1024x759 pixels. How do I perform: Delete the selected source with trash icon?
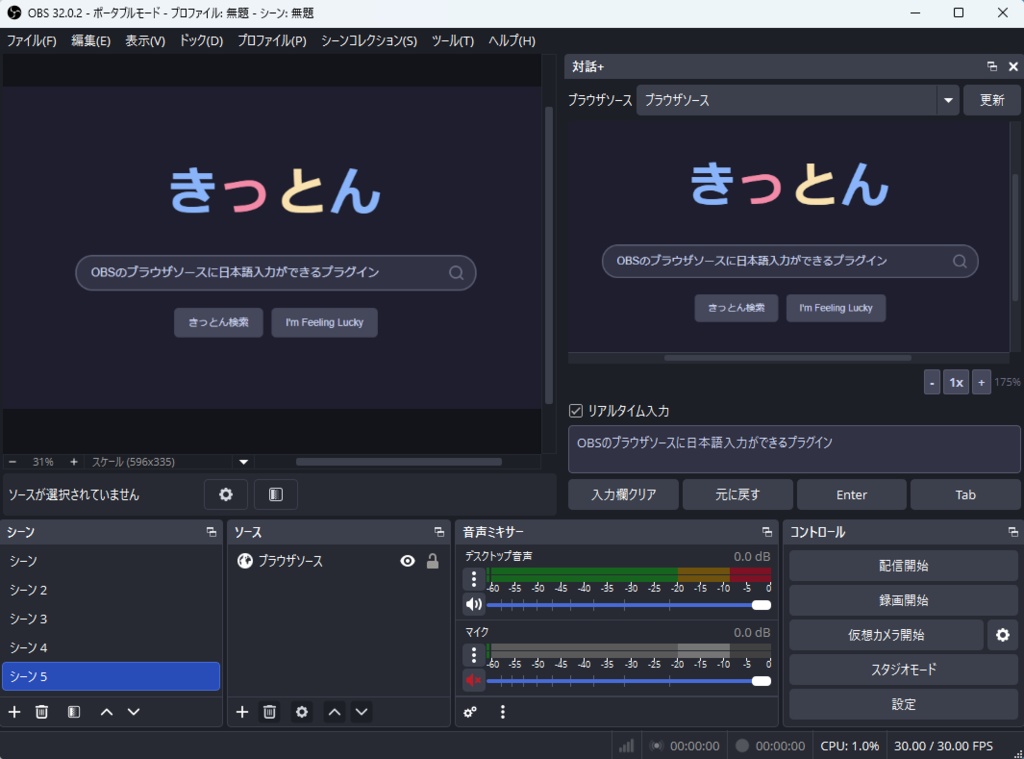[269, 711]
